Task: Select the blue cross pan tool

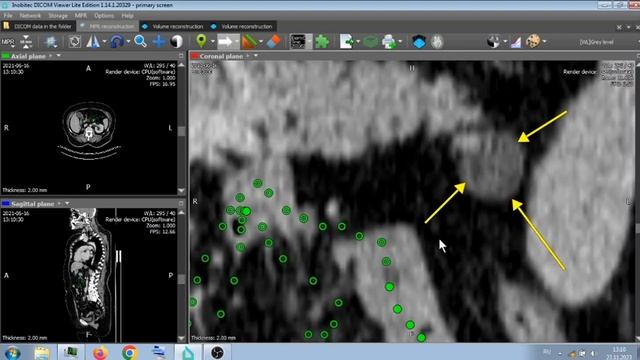Action: click(x=159, y=42)
